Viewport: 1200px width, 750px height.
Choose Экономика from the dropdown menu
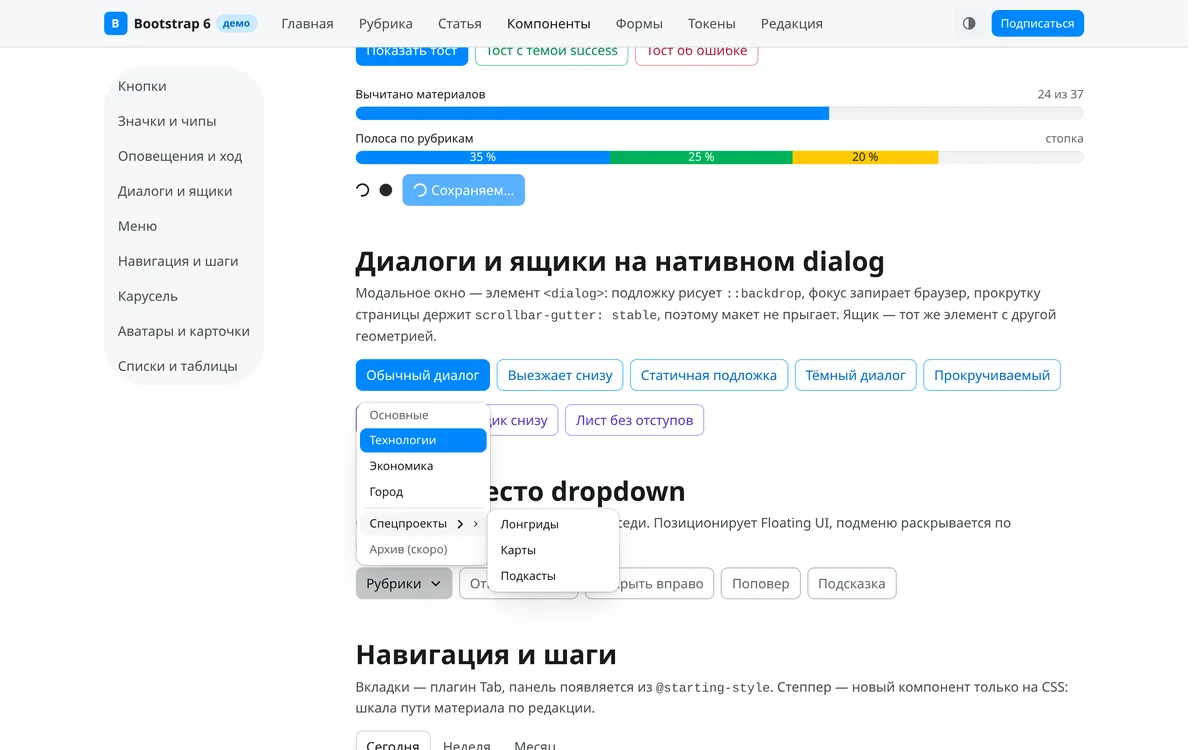point(423,466)
